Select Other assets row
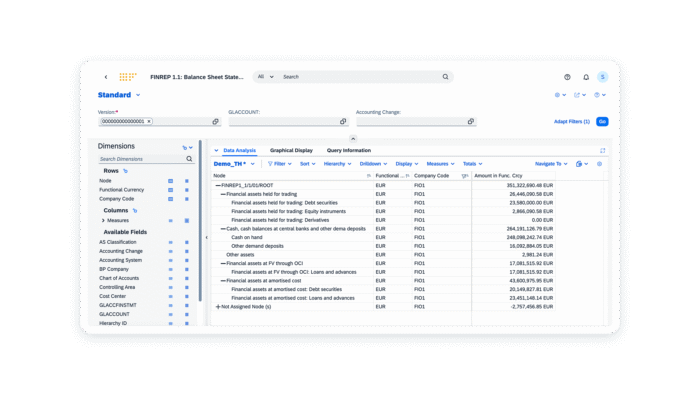This screenshot has height=394, width=700. pyautogui.click(x=383, y=255)
